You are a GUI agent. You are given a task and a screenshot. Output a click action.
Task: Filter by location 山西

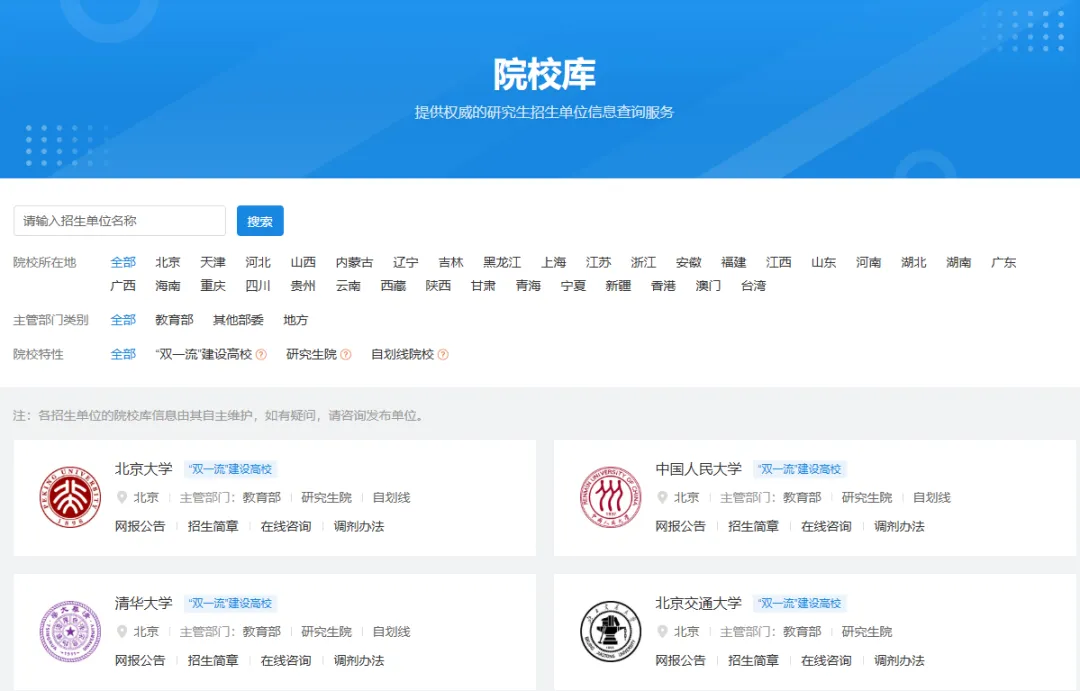pyautogui.click(x=303, y=262)
